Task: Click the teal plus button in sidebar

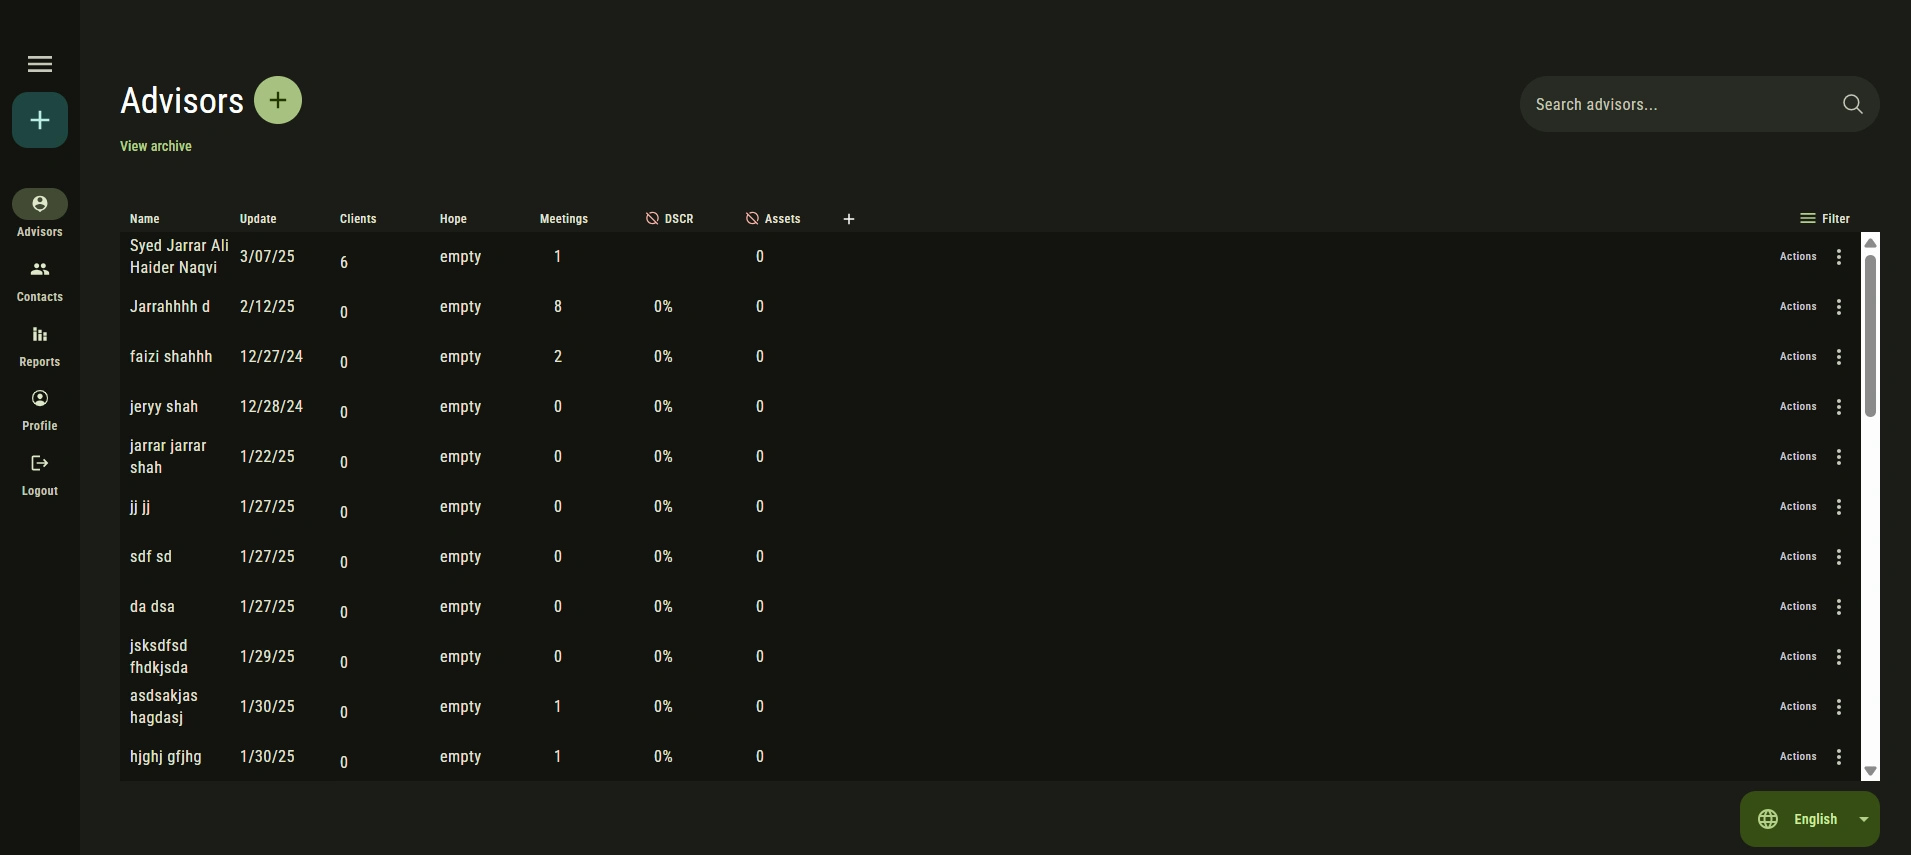Action: pyautogui.click(x=40, y=120)
